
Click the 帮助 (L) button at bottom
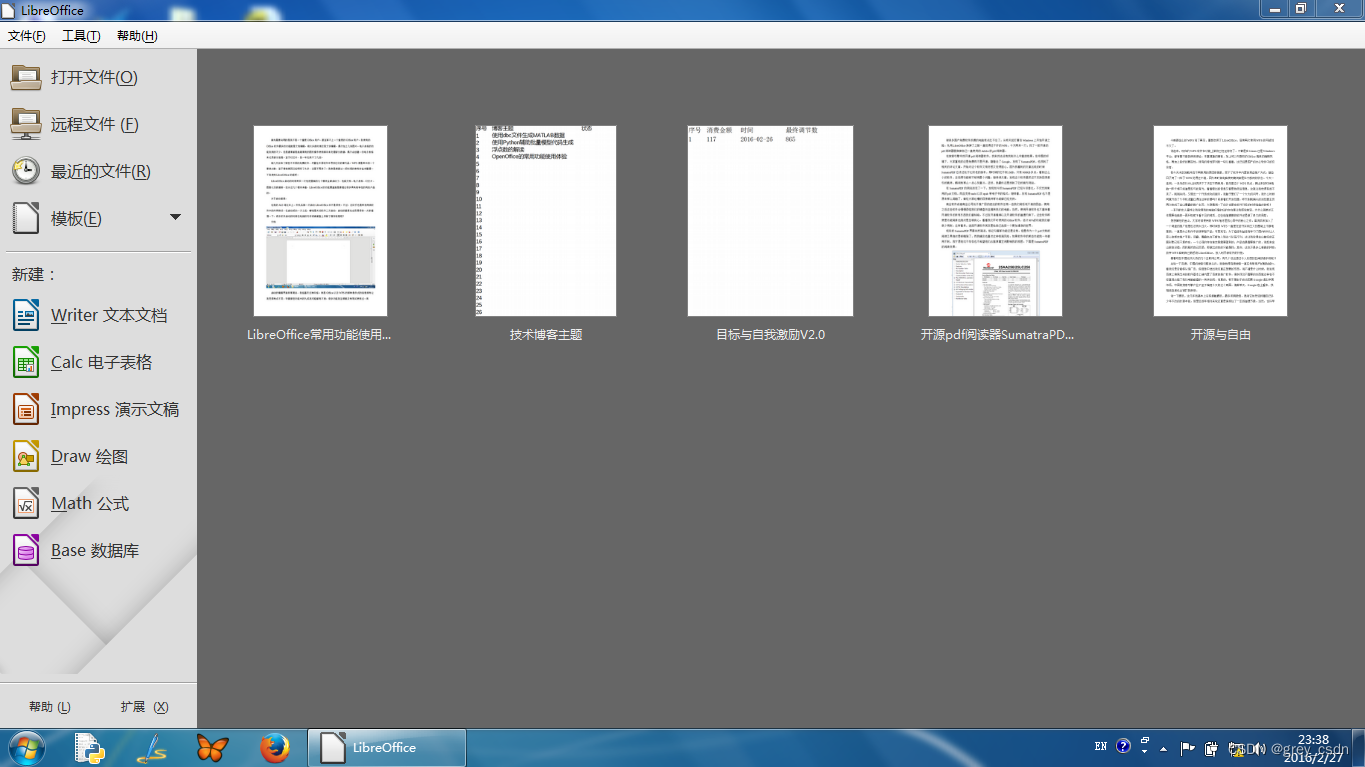coord(50,706)
